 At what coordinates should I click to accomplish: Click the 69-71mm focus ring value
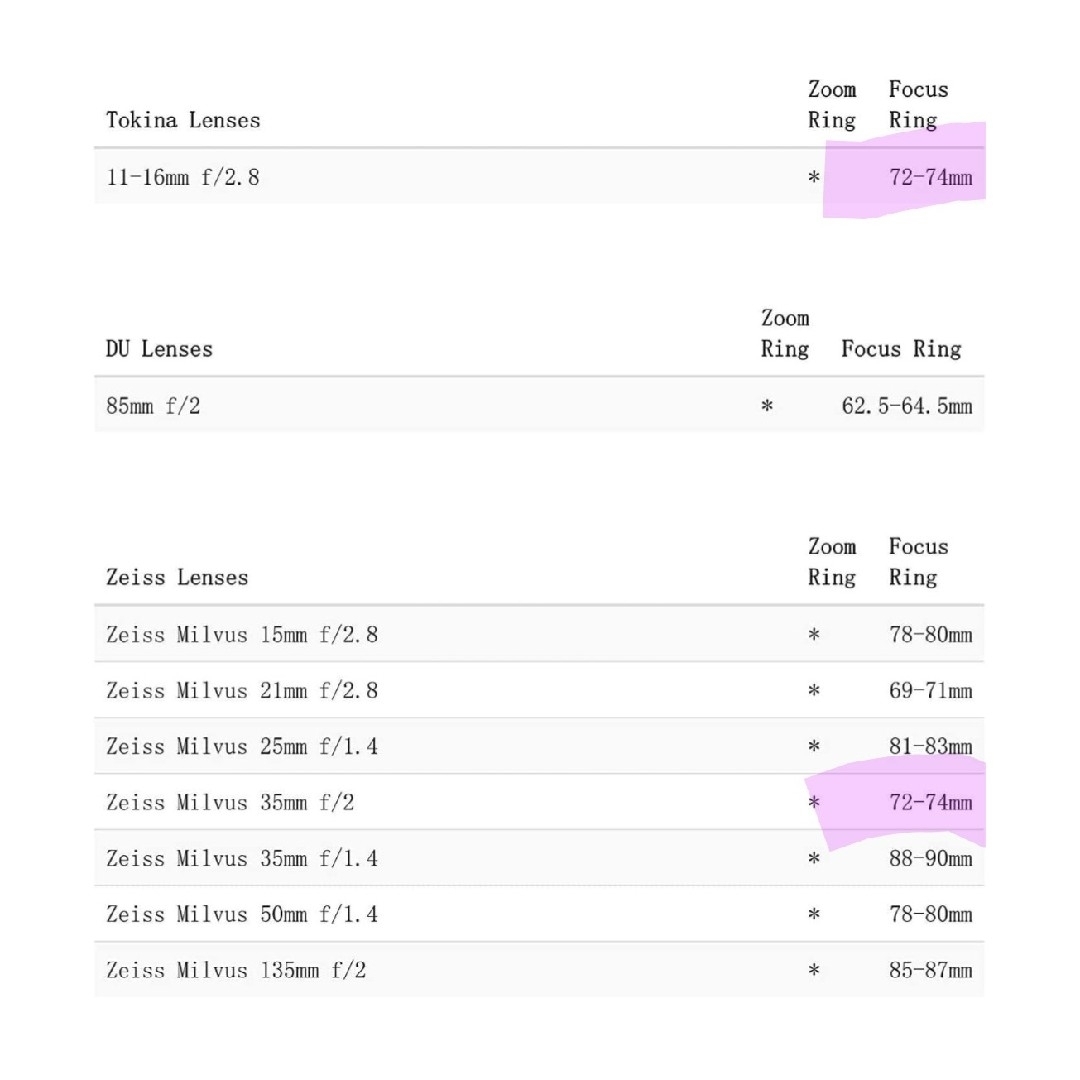pyautogui.click(x=931, y=690)
